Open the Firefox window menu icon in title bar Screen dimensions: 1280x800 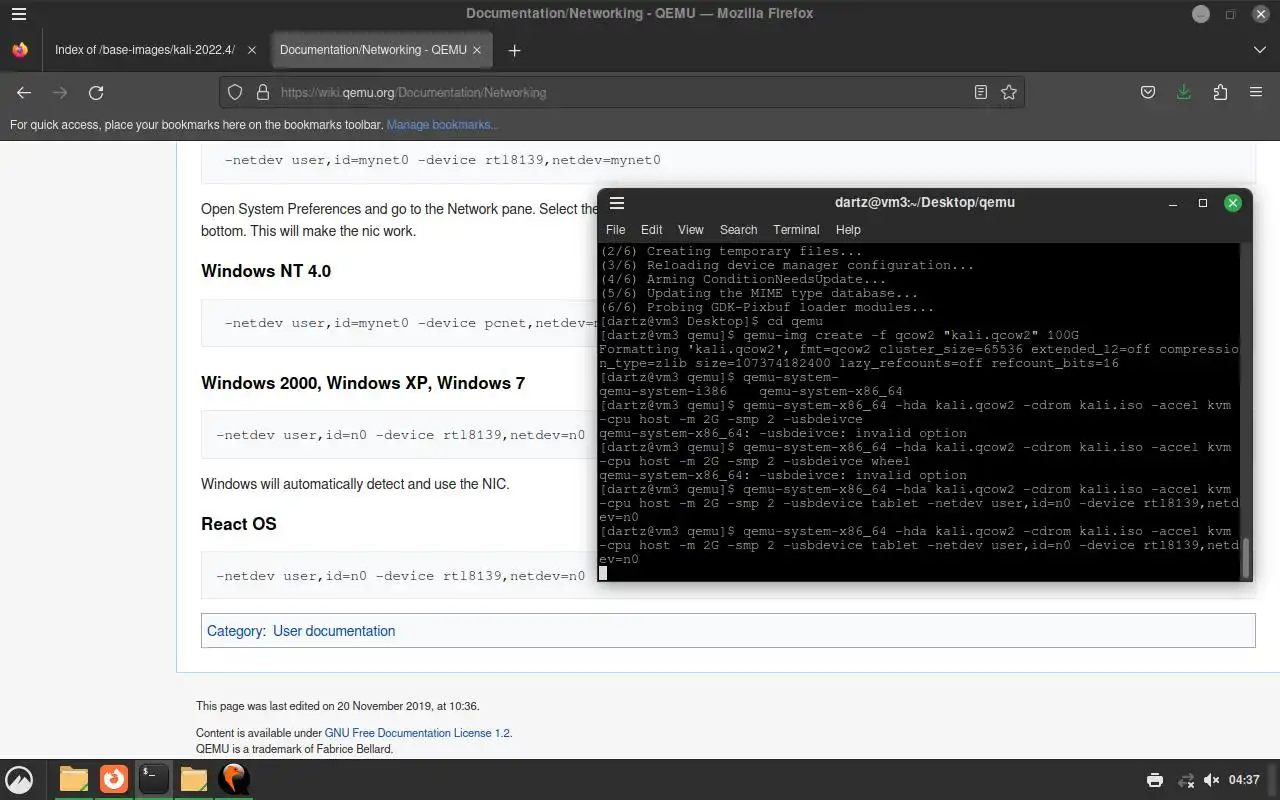(19, 14)
